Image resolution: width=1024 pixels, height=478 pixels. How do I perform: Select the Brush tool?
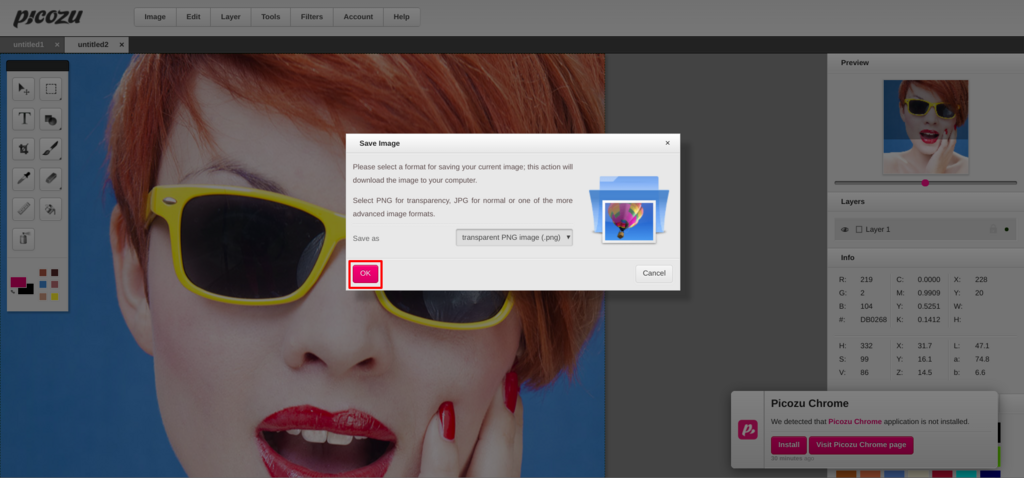(50, 149)
